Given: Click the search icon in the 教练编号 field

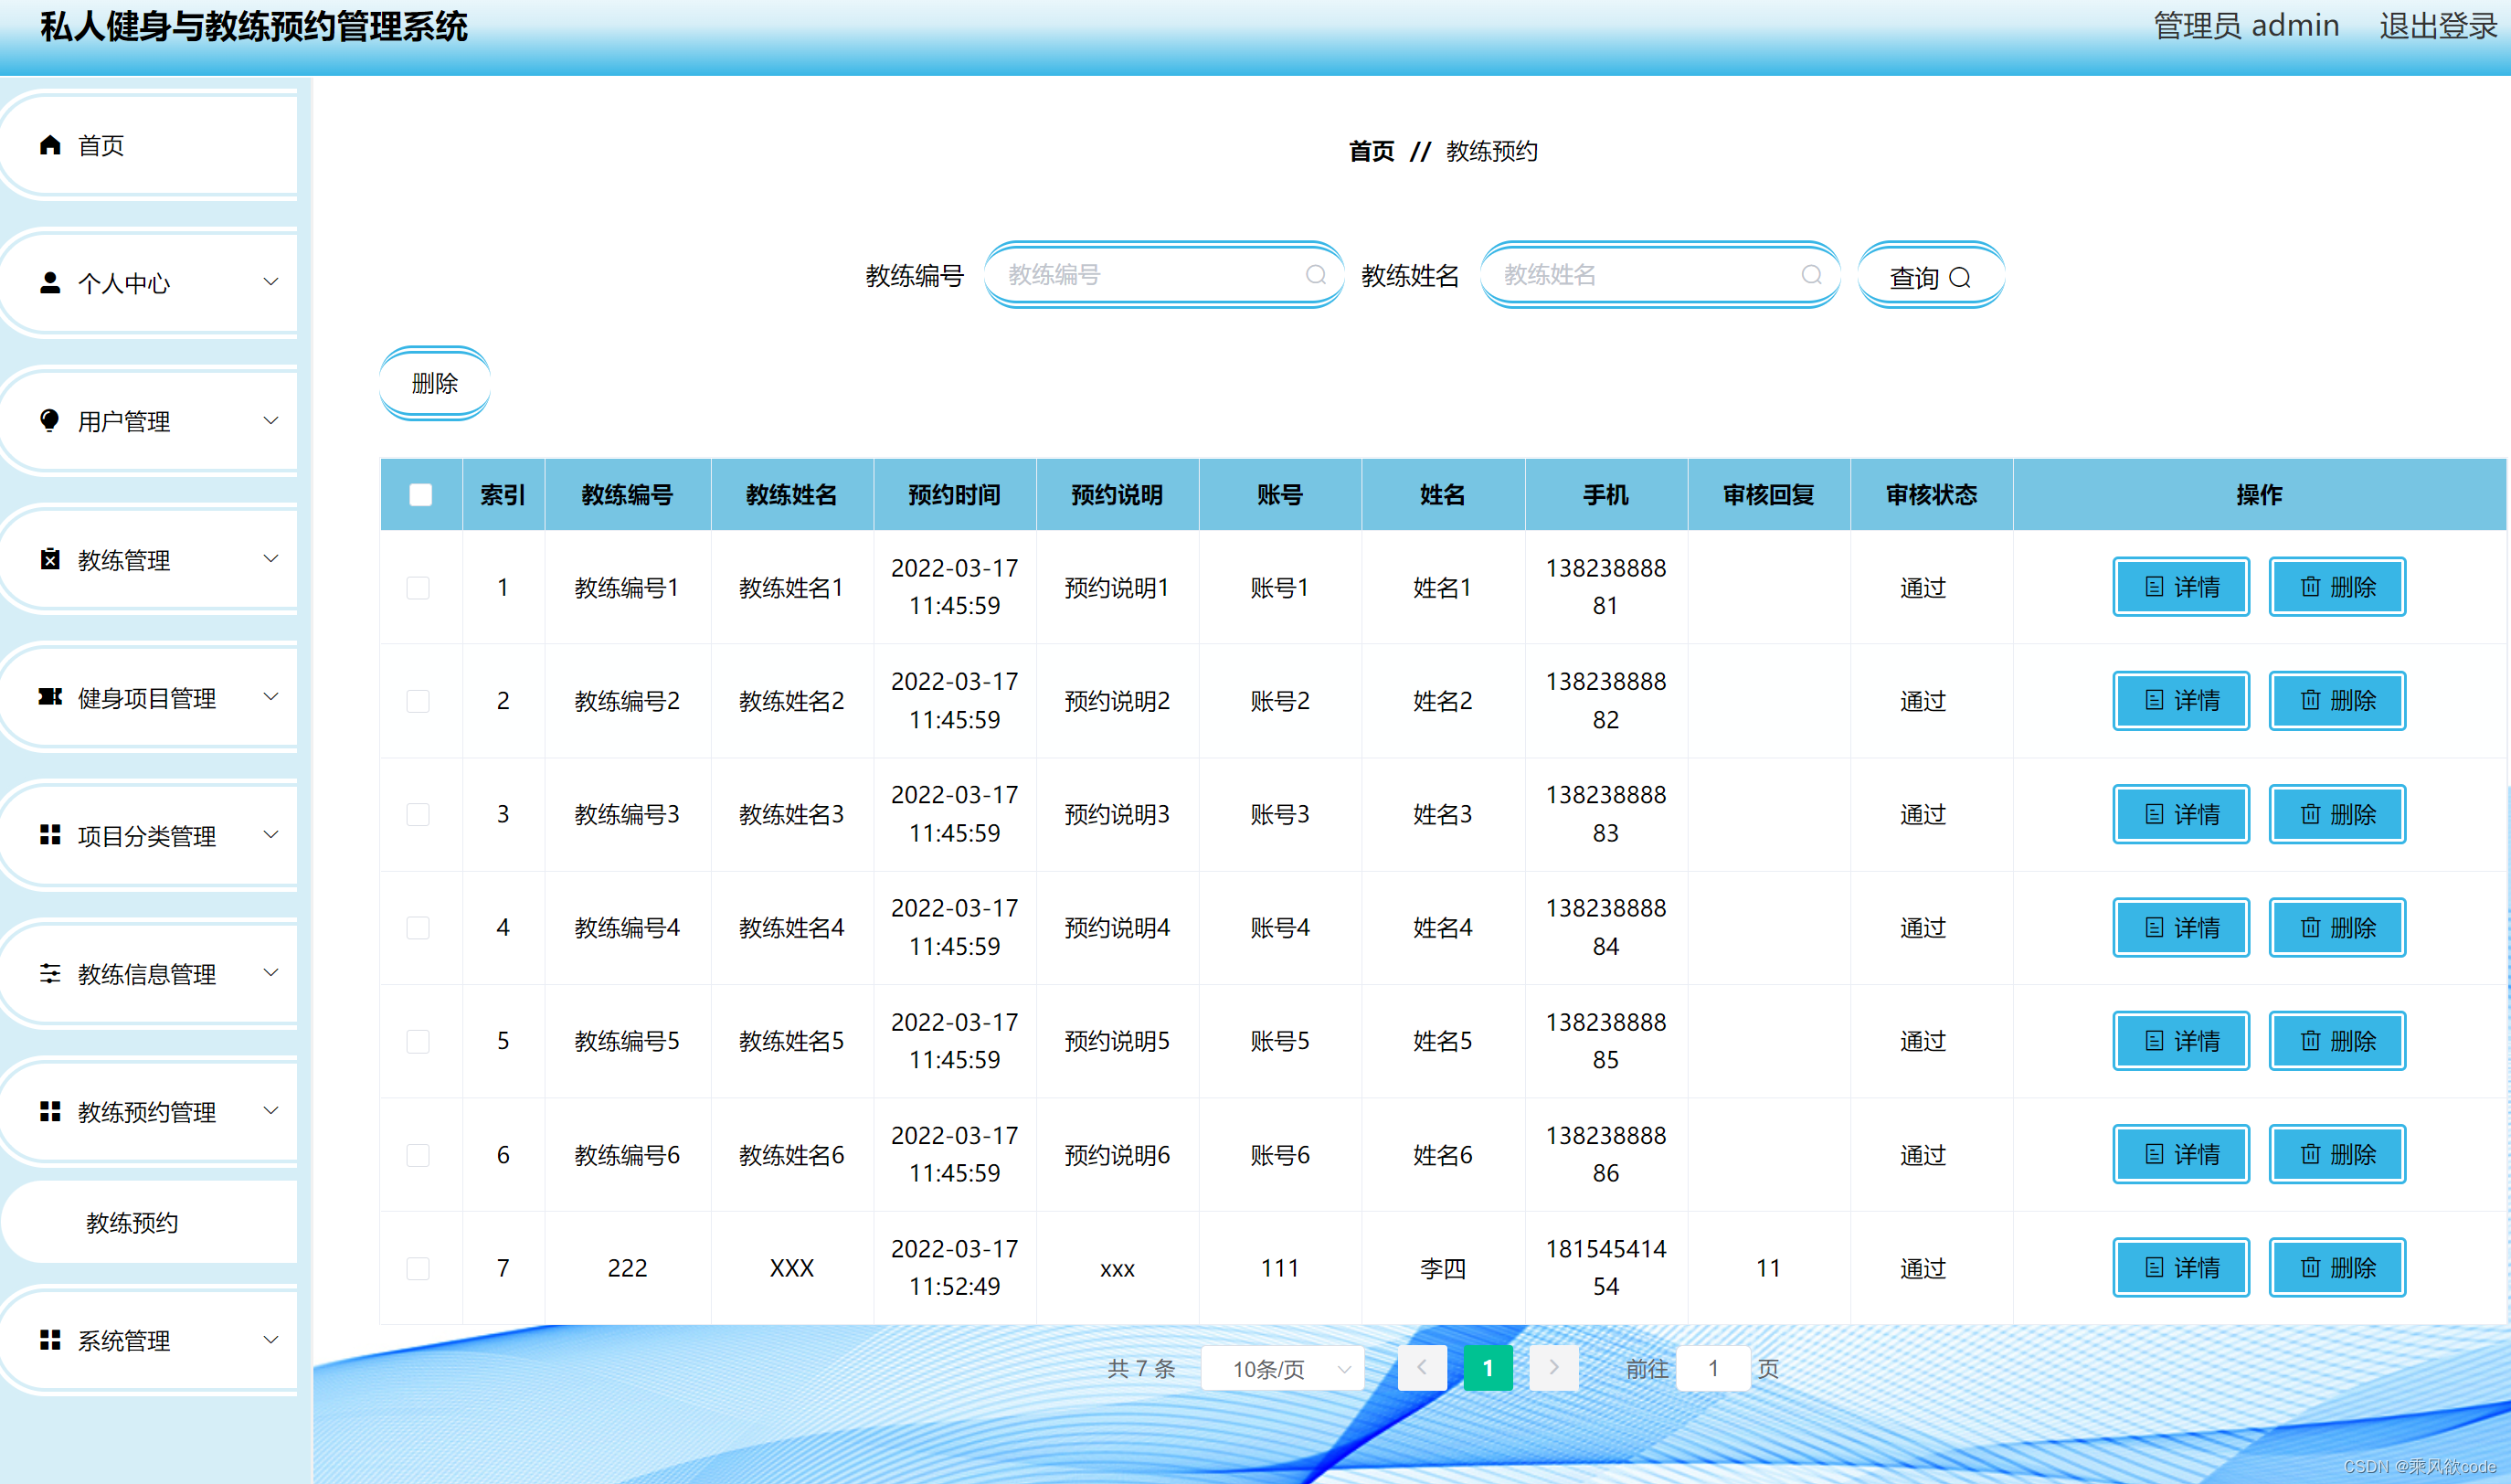Looking at the screenshot, I should point(1315,275).
